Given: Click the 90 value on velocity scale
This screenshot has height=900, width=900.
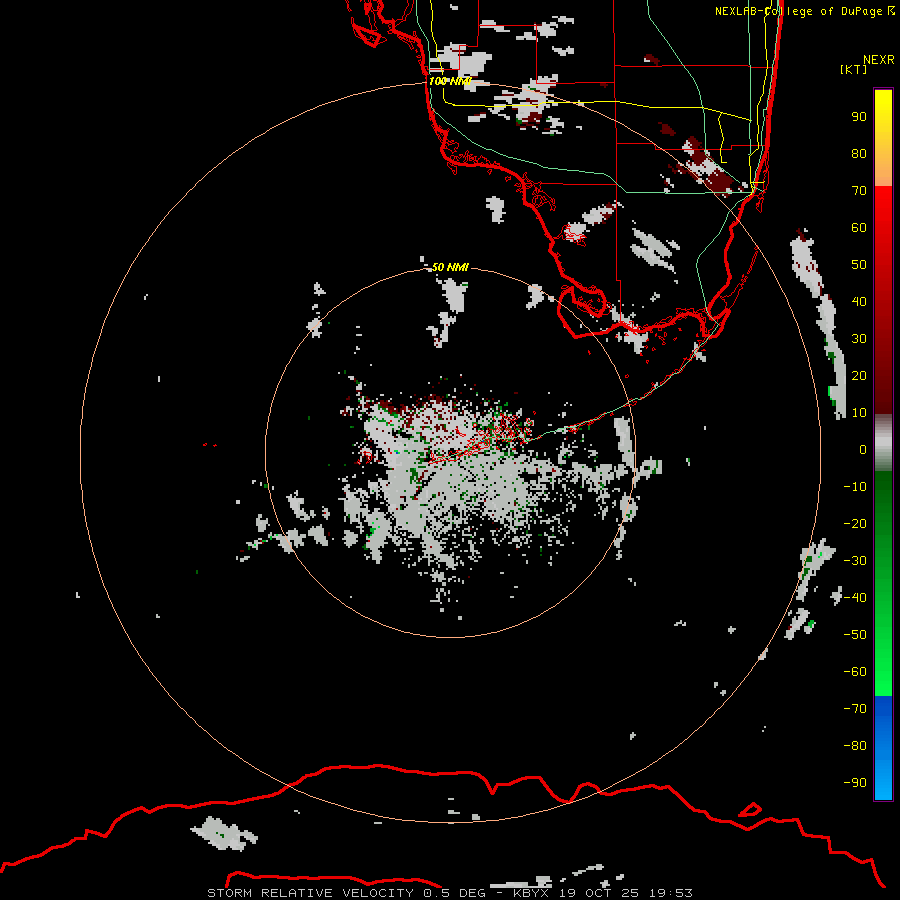Looking at the screenshot, I should coord(859,117).
